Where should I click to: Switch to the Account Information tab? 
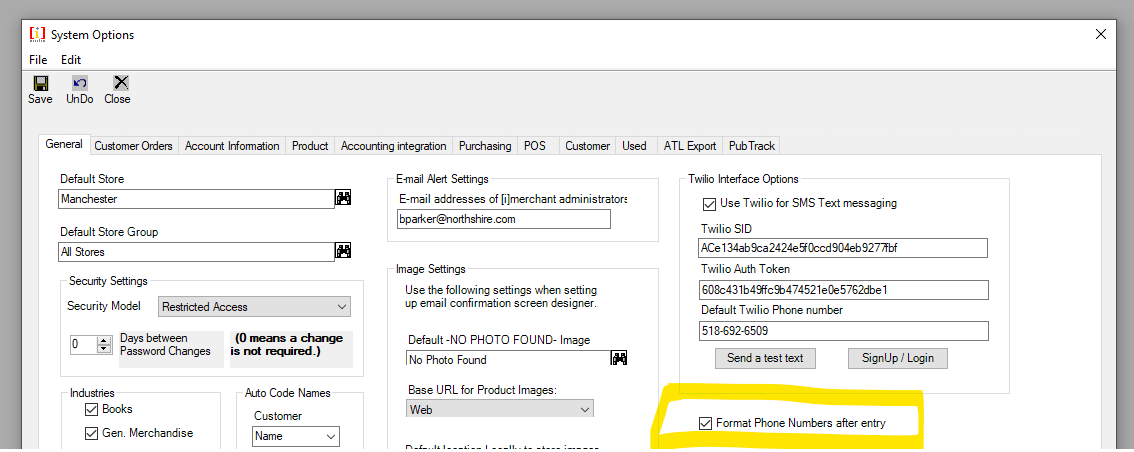232,146
